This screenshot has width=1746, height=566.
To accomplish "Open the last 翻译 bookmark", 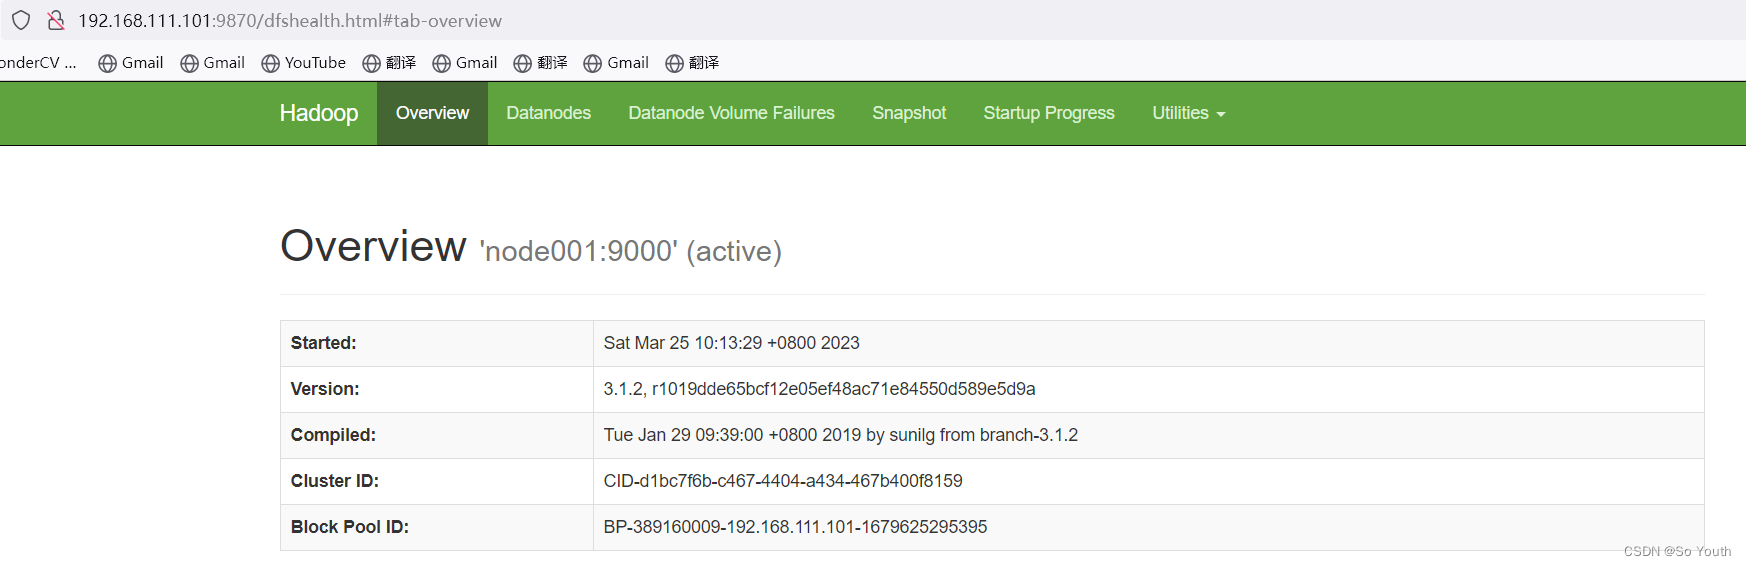I will 692,63.
